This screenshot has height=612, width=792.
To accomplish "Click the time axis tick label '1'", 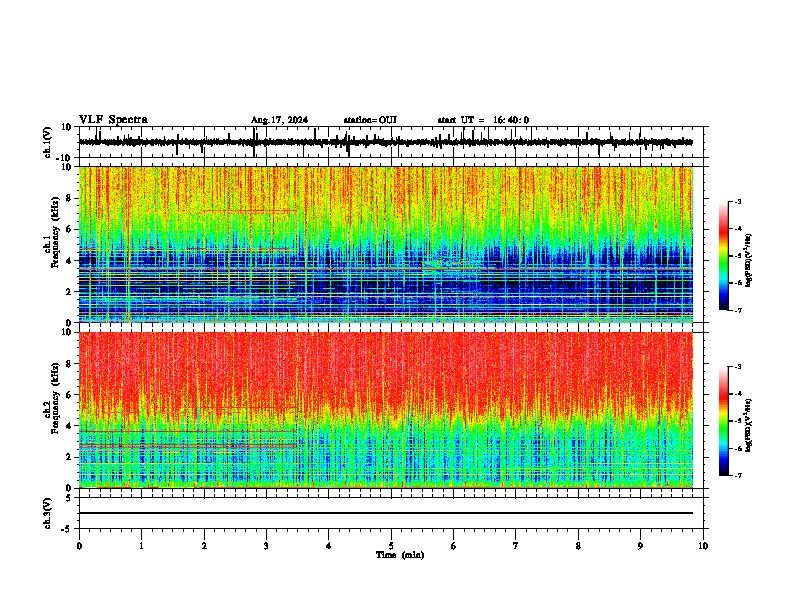I will tap(142, 546).
